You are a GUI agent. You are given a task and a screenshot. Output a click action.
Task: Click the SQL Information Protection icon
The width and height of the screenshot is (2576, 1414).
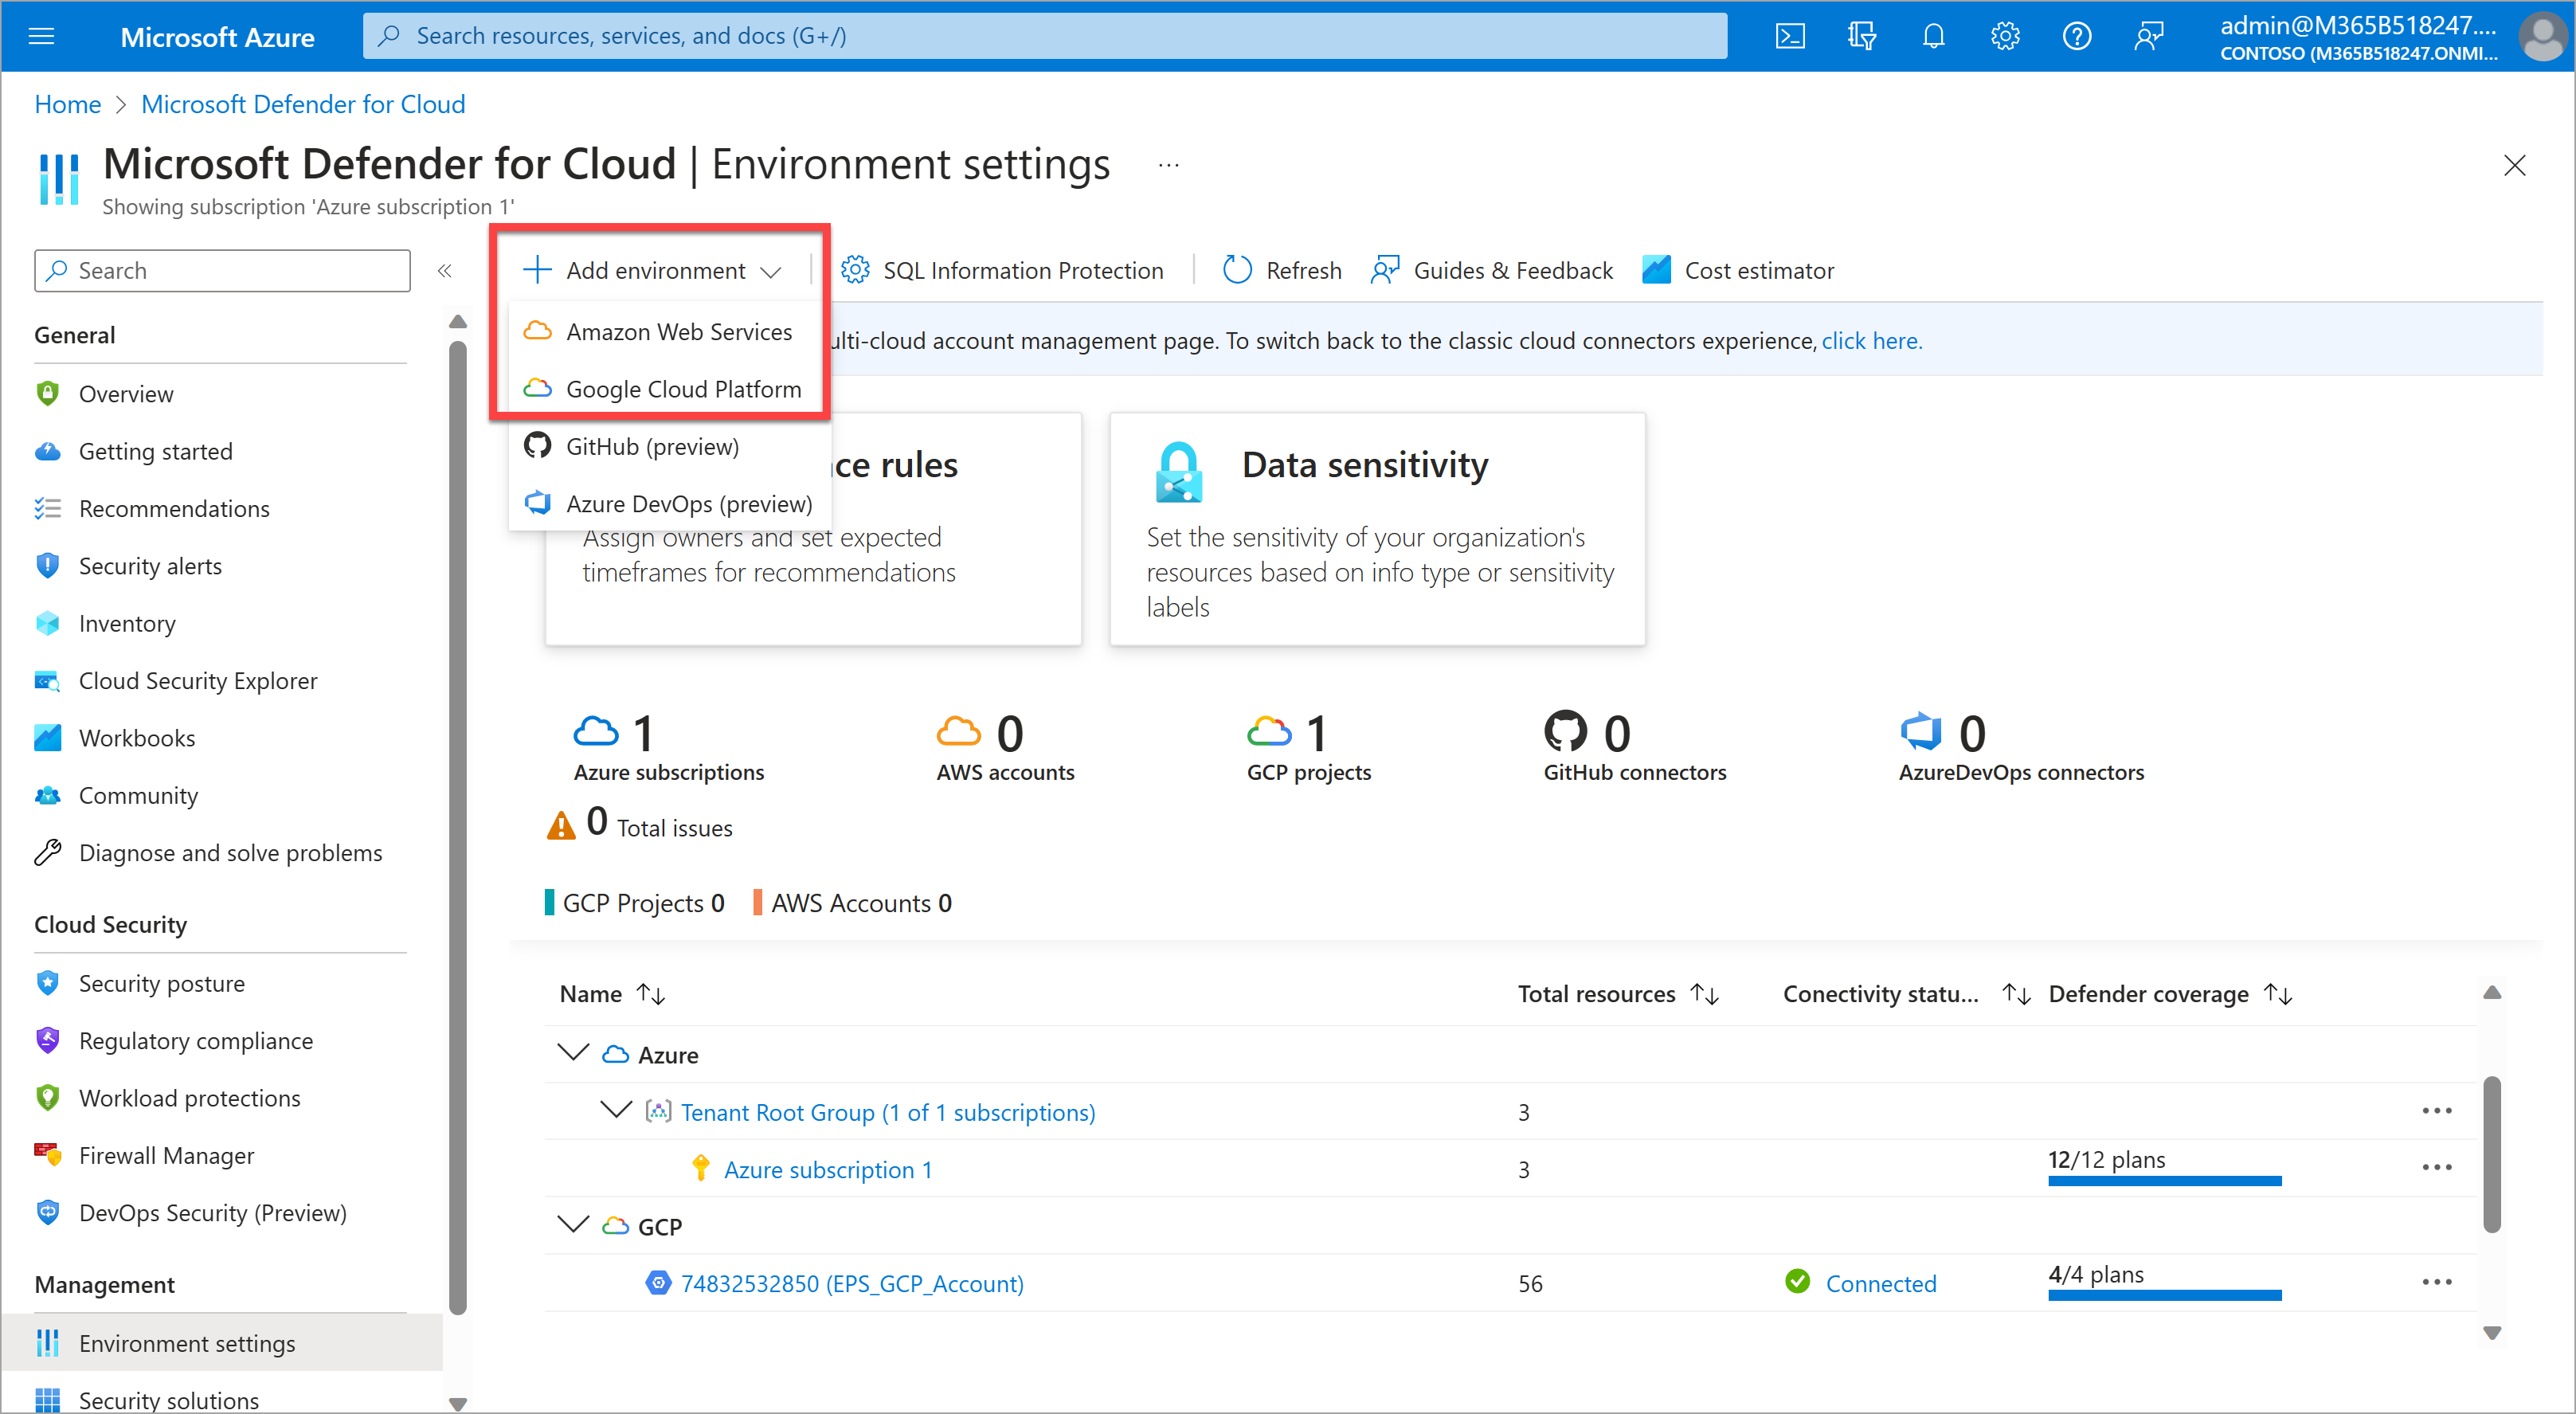click(858, 270)
